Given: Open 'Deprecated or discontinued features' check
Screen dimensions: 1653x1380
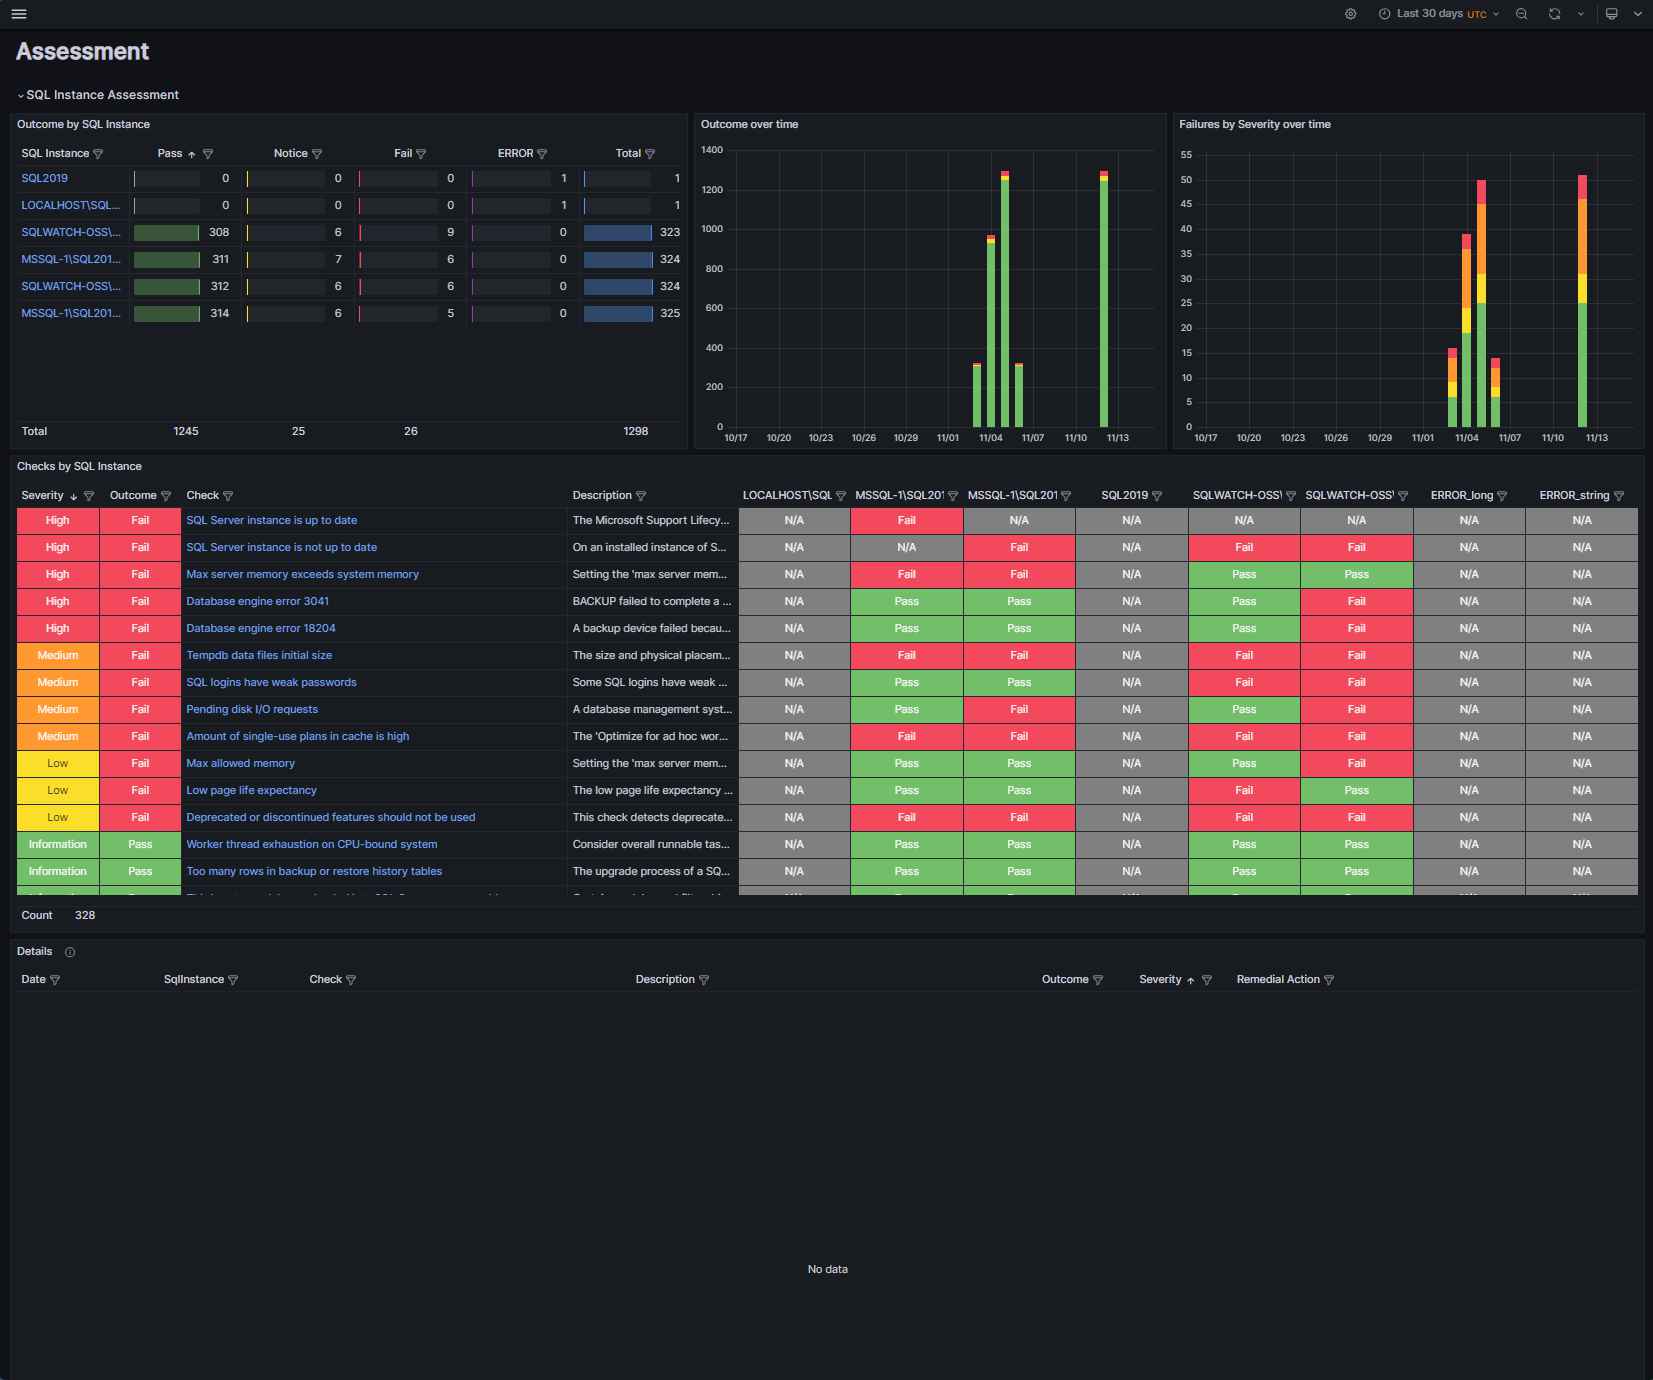Looking at the screenshot, I should coord(330,817).
